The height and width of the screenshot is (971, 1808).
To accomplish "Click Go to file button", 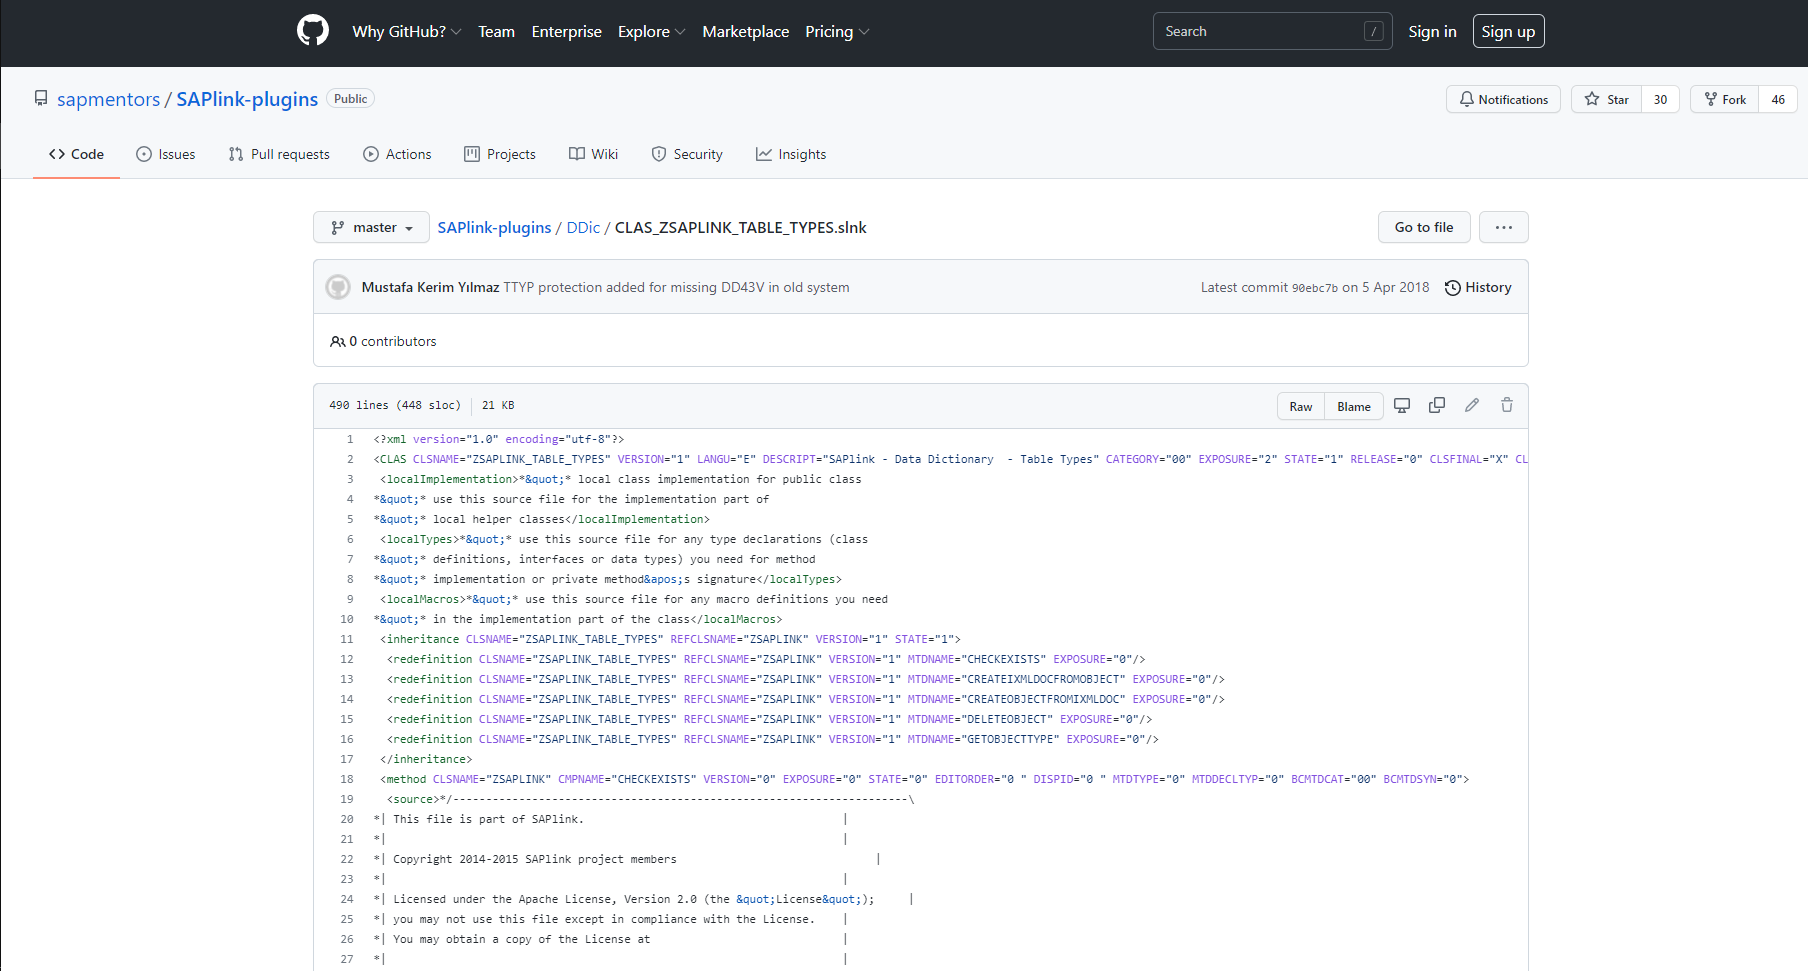I will click(x=1424, y=227).
